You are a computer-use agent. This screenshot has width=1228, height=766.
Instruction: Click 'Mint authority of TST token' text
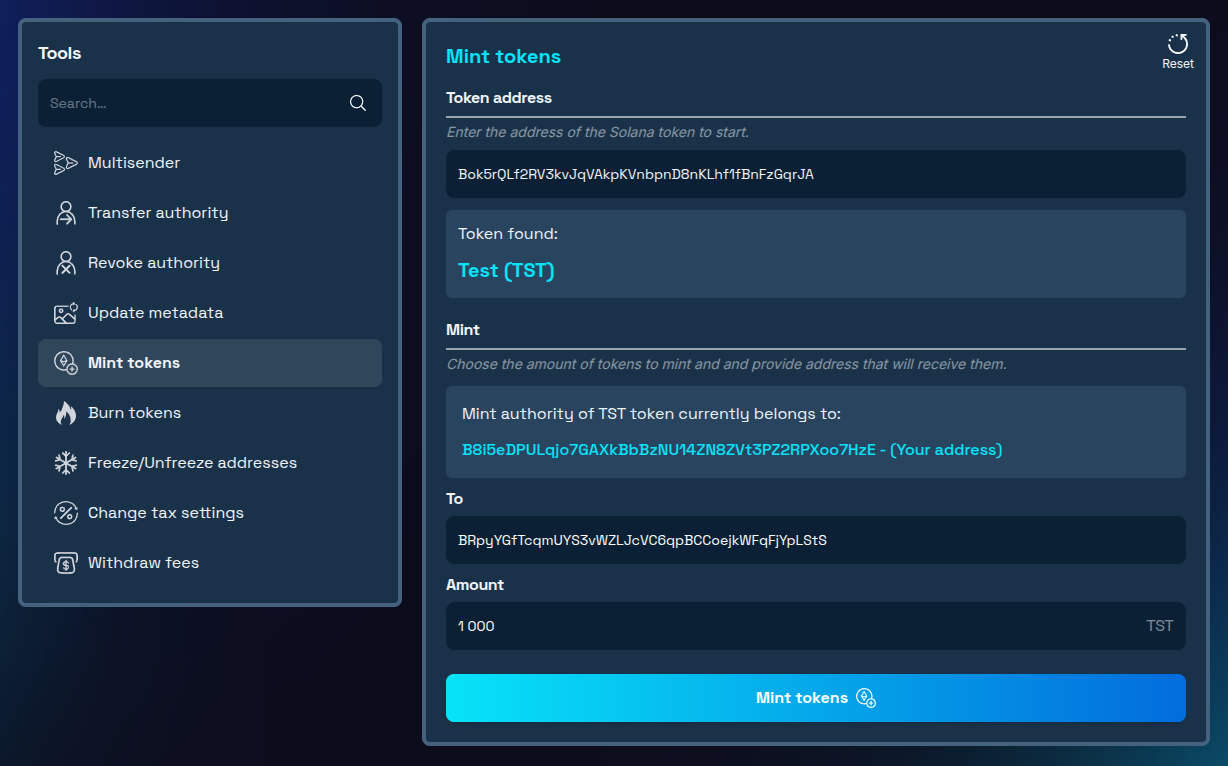[x=651, y=414]
